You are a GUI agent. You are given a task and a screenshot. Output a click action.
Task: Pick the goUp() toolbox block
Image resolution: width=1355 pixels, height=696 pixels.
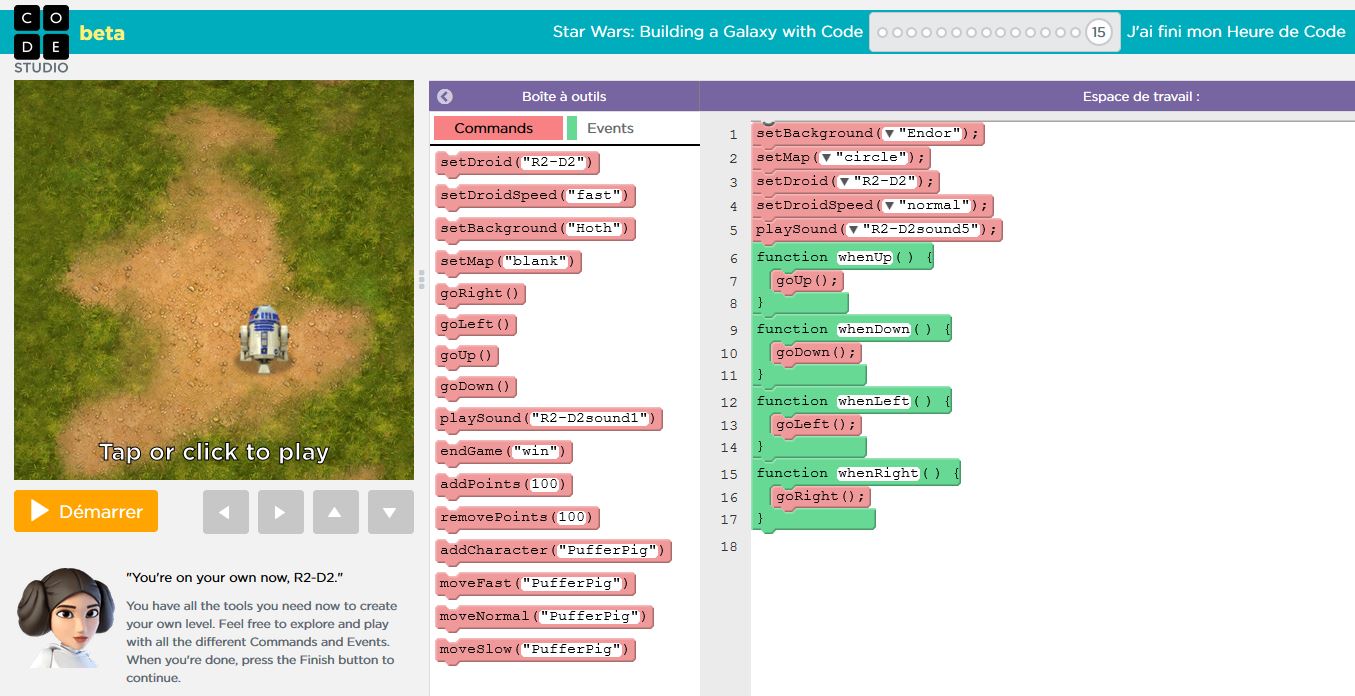pyautogui.click(x=467, y=356)
